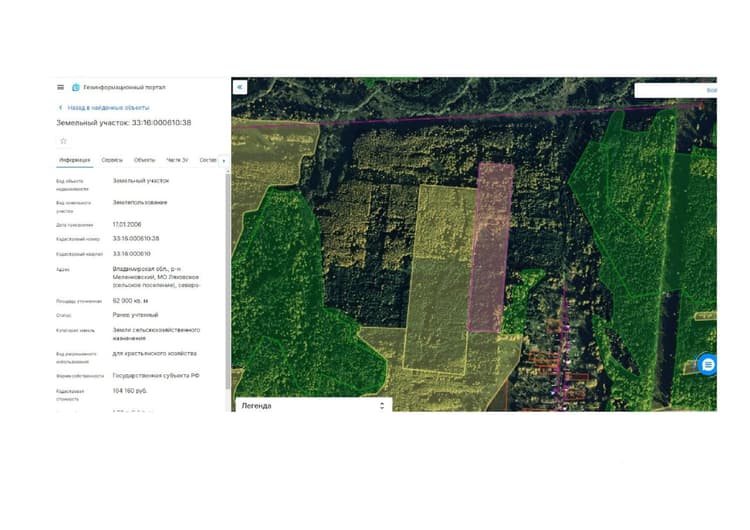Image resolution: width=750 pixels, height=530 pixels.
Task: Open the blue round chat button on the map
Action: coord(708,365)
